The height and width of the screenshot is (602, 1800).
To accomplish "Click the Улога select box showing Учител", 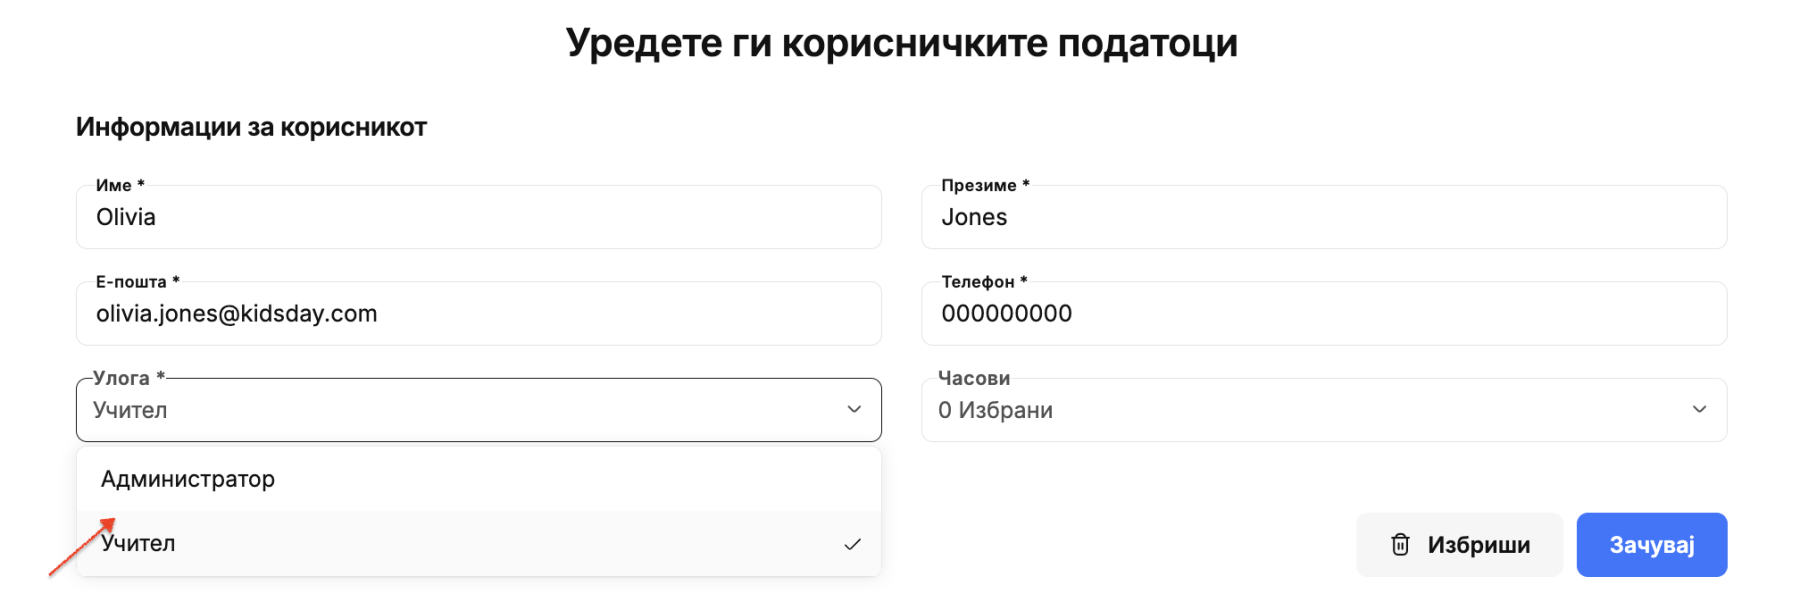I will 479,410.
